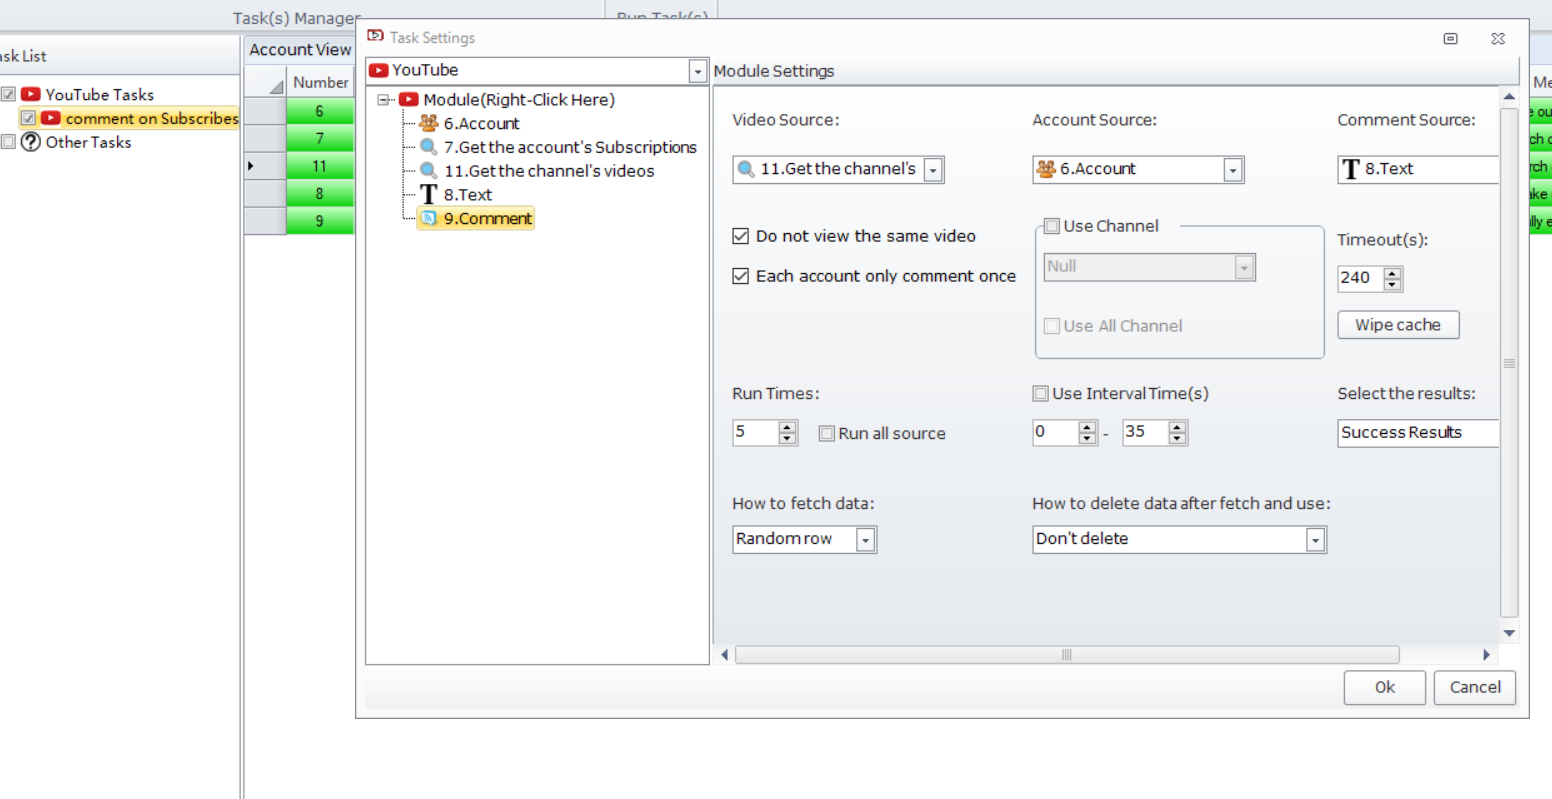The height and width of the screenshot is (799, 1552).
Task: Click the Timeout(s) value field
Action: [1358, 278]
